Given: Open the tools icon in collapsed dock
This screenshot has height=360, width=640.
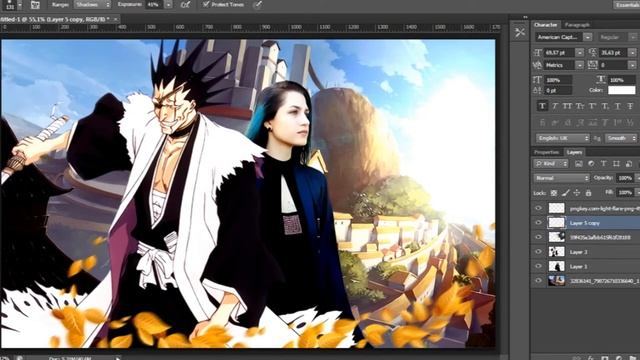Looking at the screenshot, I should coord(520,33).
